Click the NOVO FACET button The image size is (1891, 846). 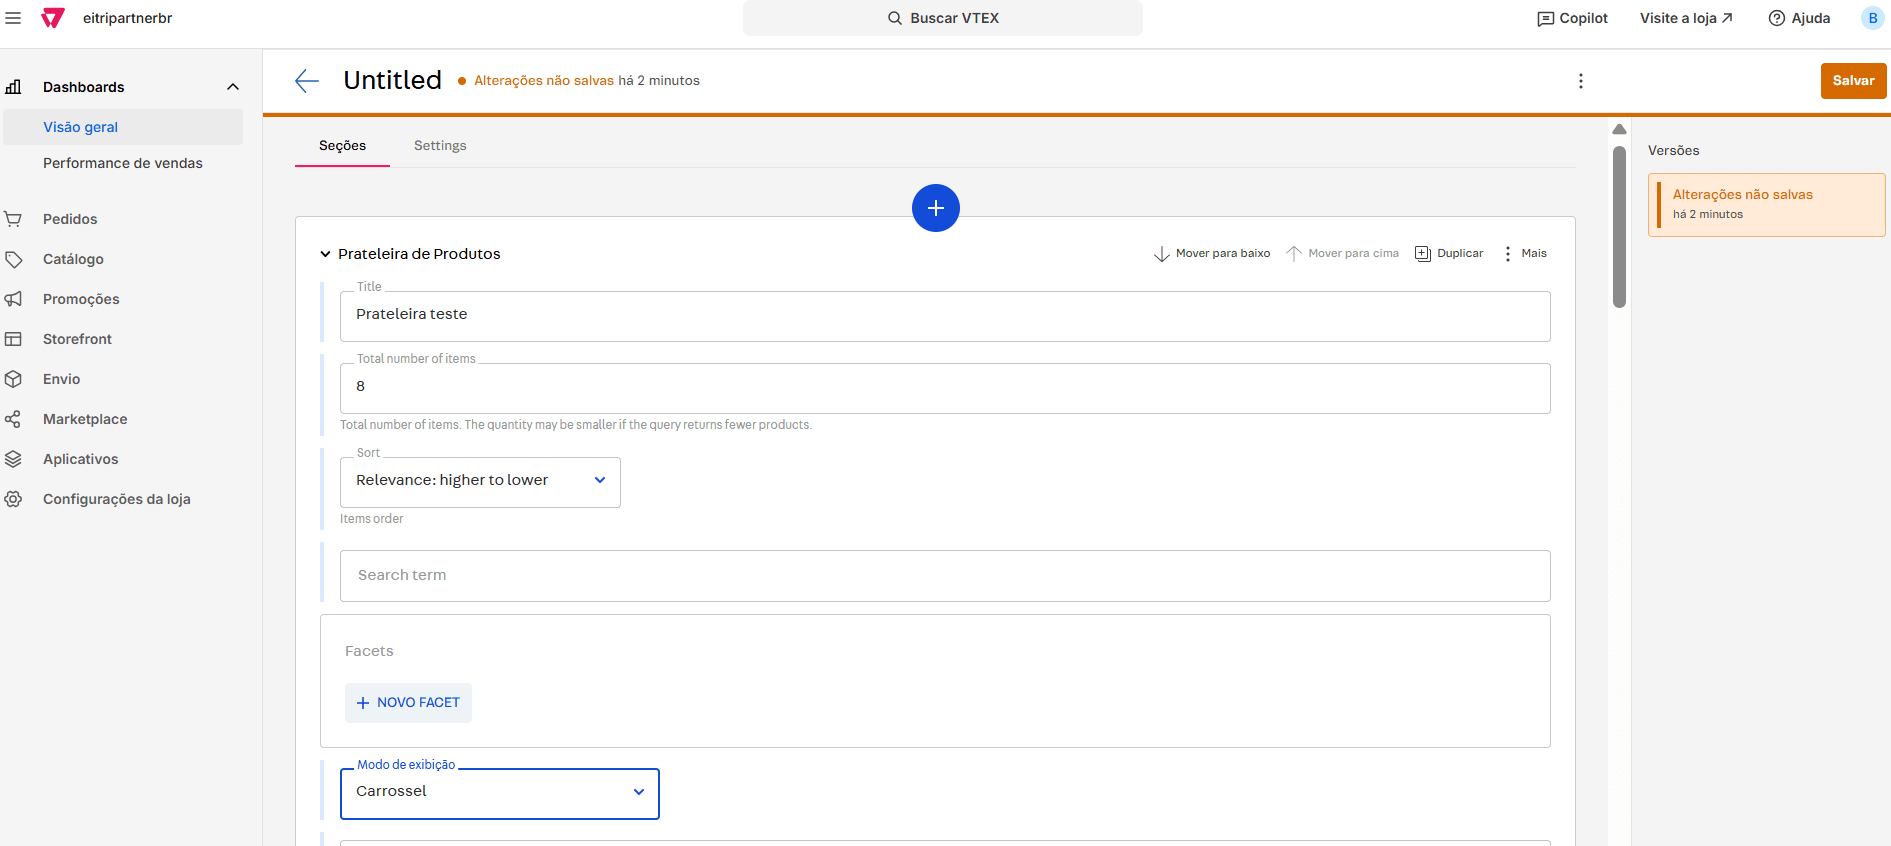coord(408,703)
